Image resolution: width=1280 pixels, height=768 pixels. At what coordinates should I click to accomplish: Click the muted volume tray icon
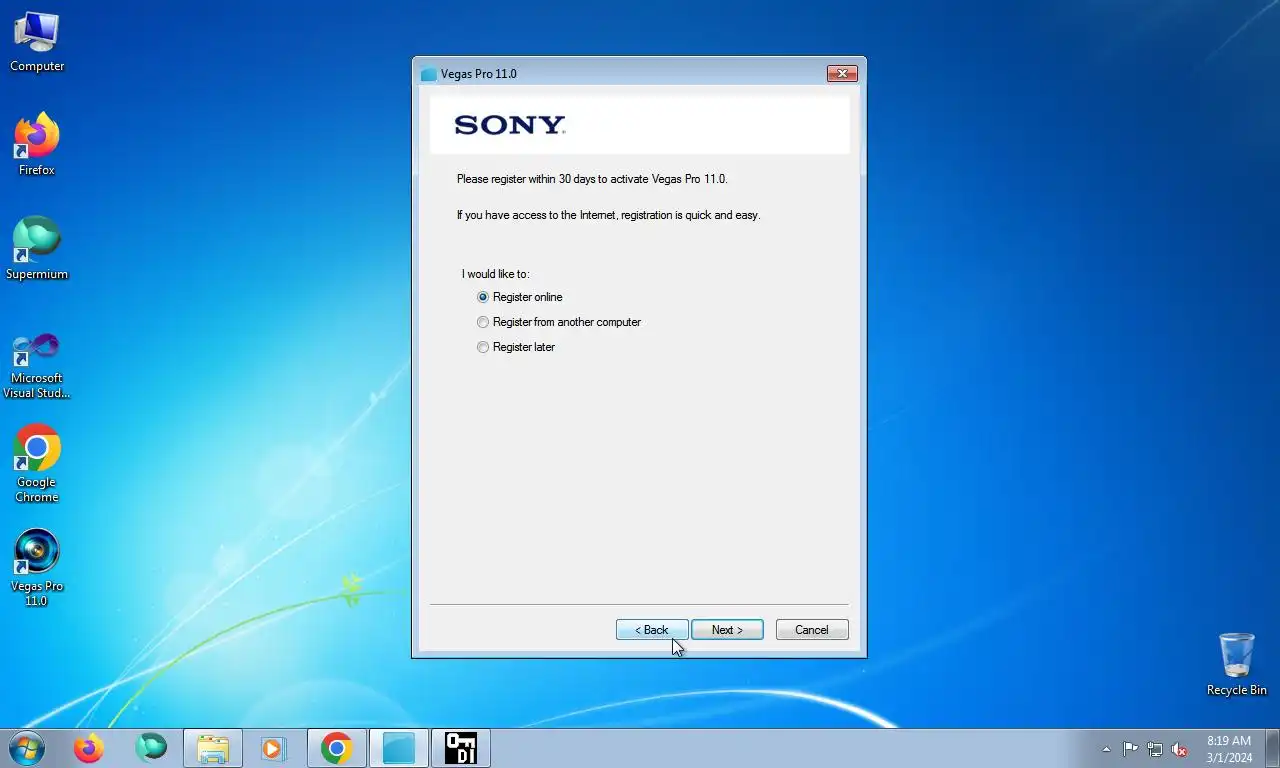[1180, 749]
